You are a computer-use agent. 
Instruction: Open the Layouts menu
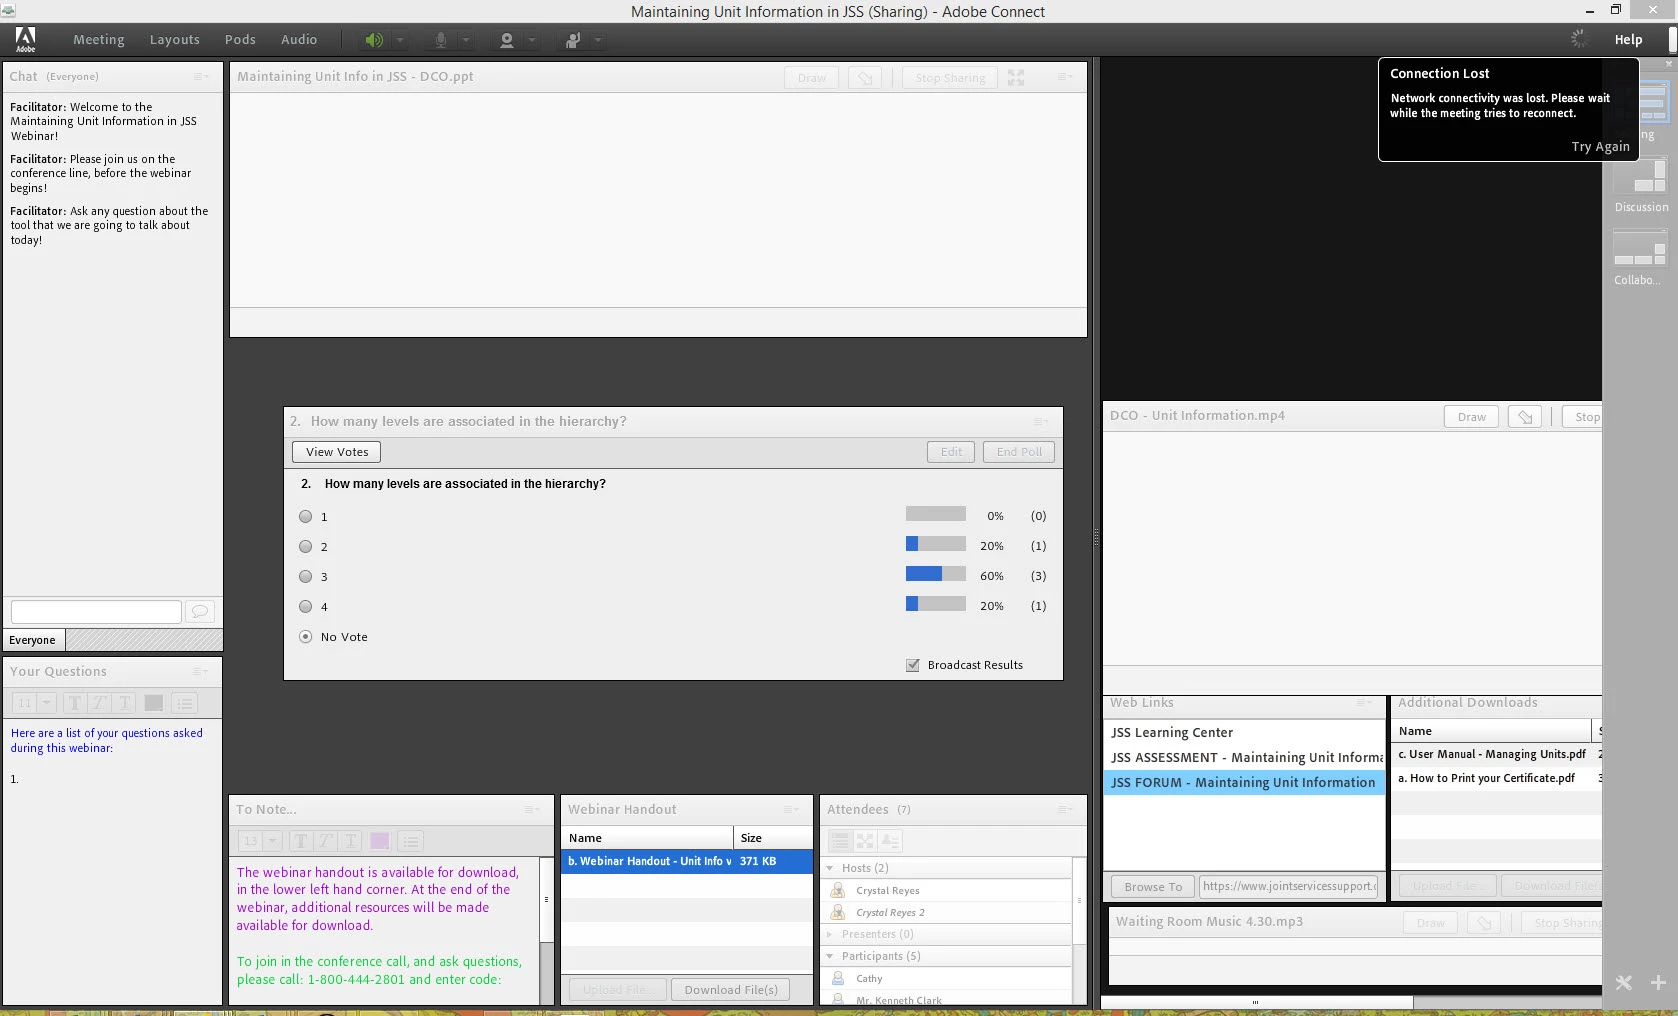[175, 40]
